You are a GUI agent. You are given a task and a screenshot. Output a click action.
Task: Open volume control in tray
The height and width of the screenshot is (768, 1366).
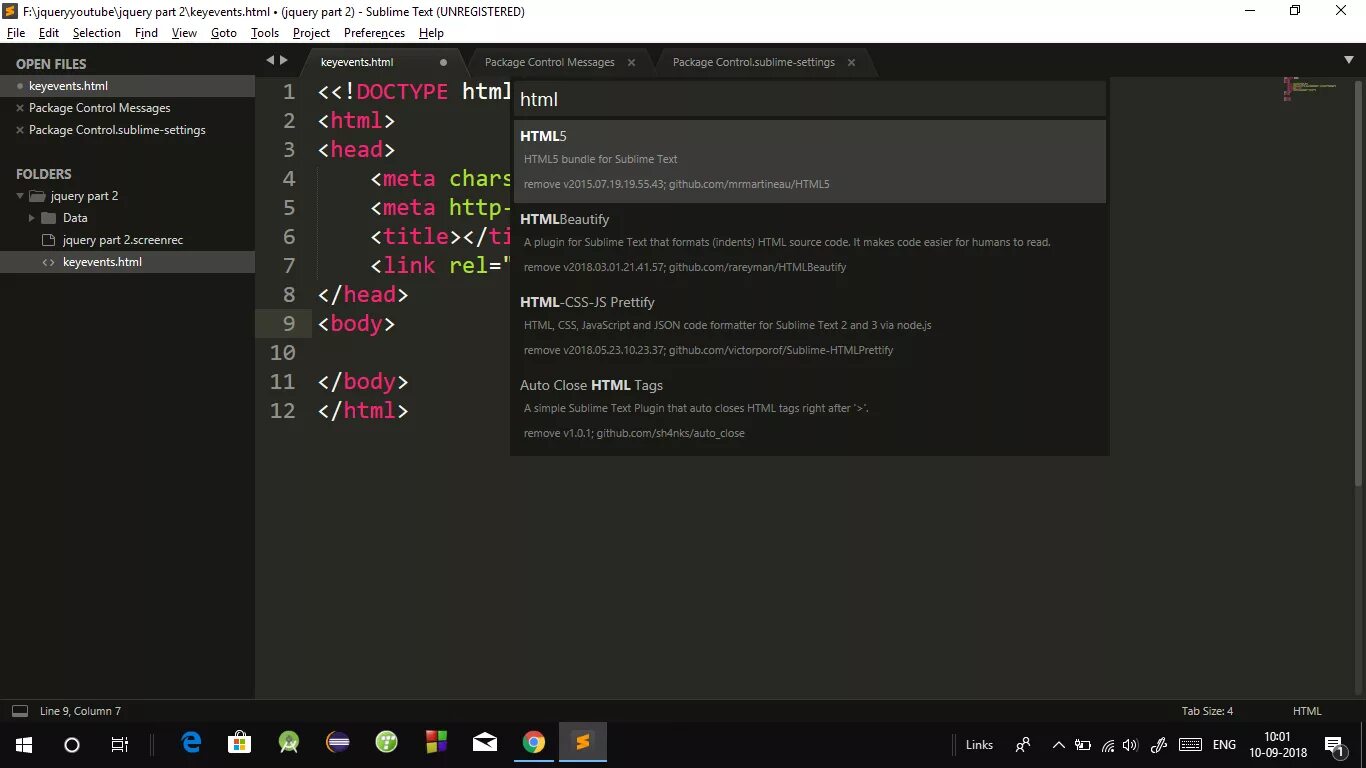pos(1131,744)
